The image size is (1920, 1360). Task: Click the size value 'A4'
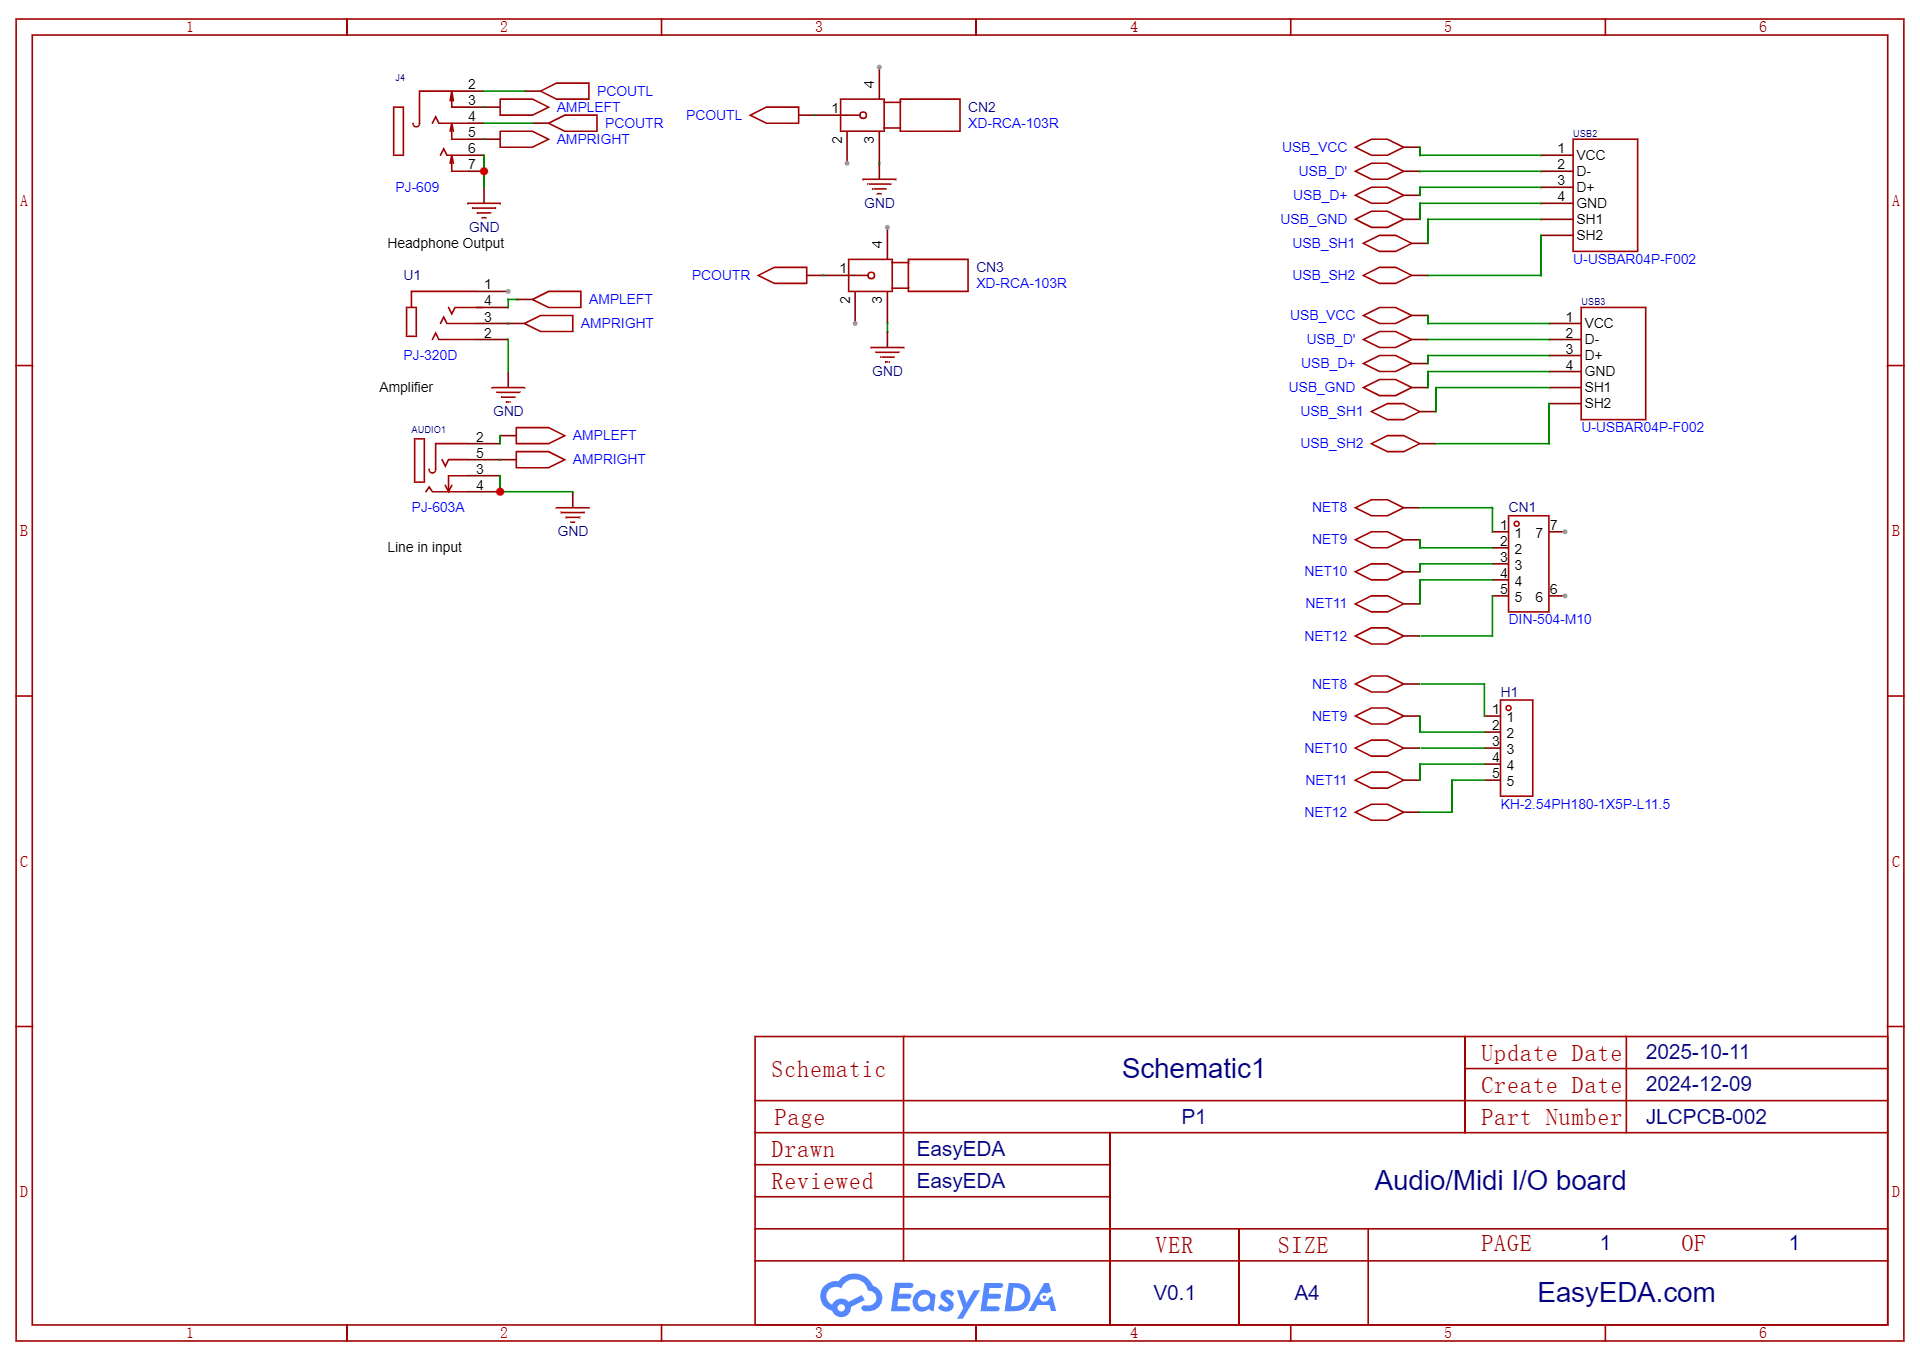(x=1306, y=1293)
